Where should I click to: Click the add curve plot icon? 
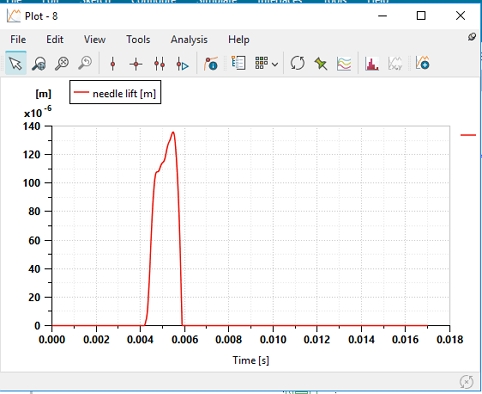tap(422, 63)
